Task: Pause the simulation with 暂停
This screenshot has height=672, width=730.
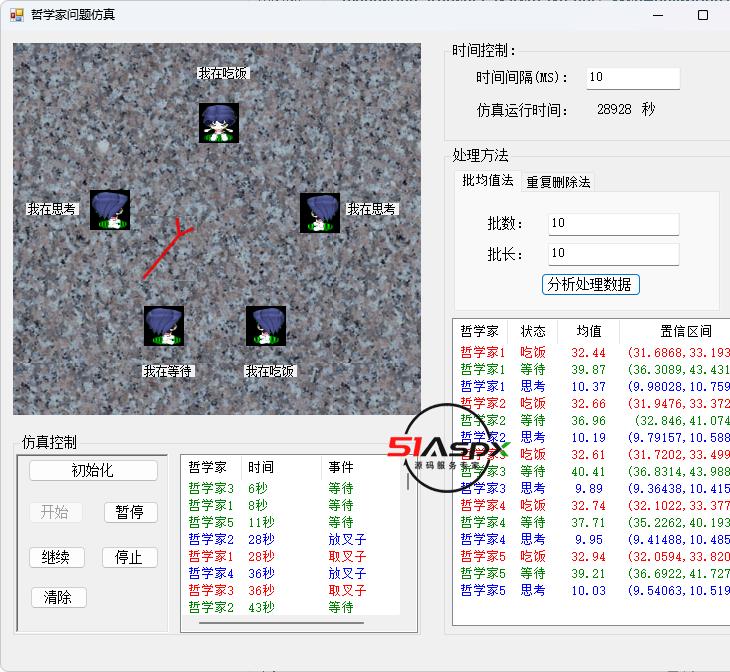Action: pyautogui.click(x=130, y=512)
